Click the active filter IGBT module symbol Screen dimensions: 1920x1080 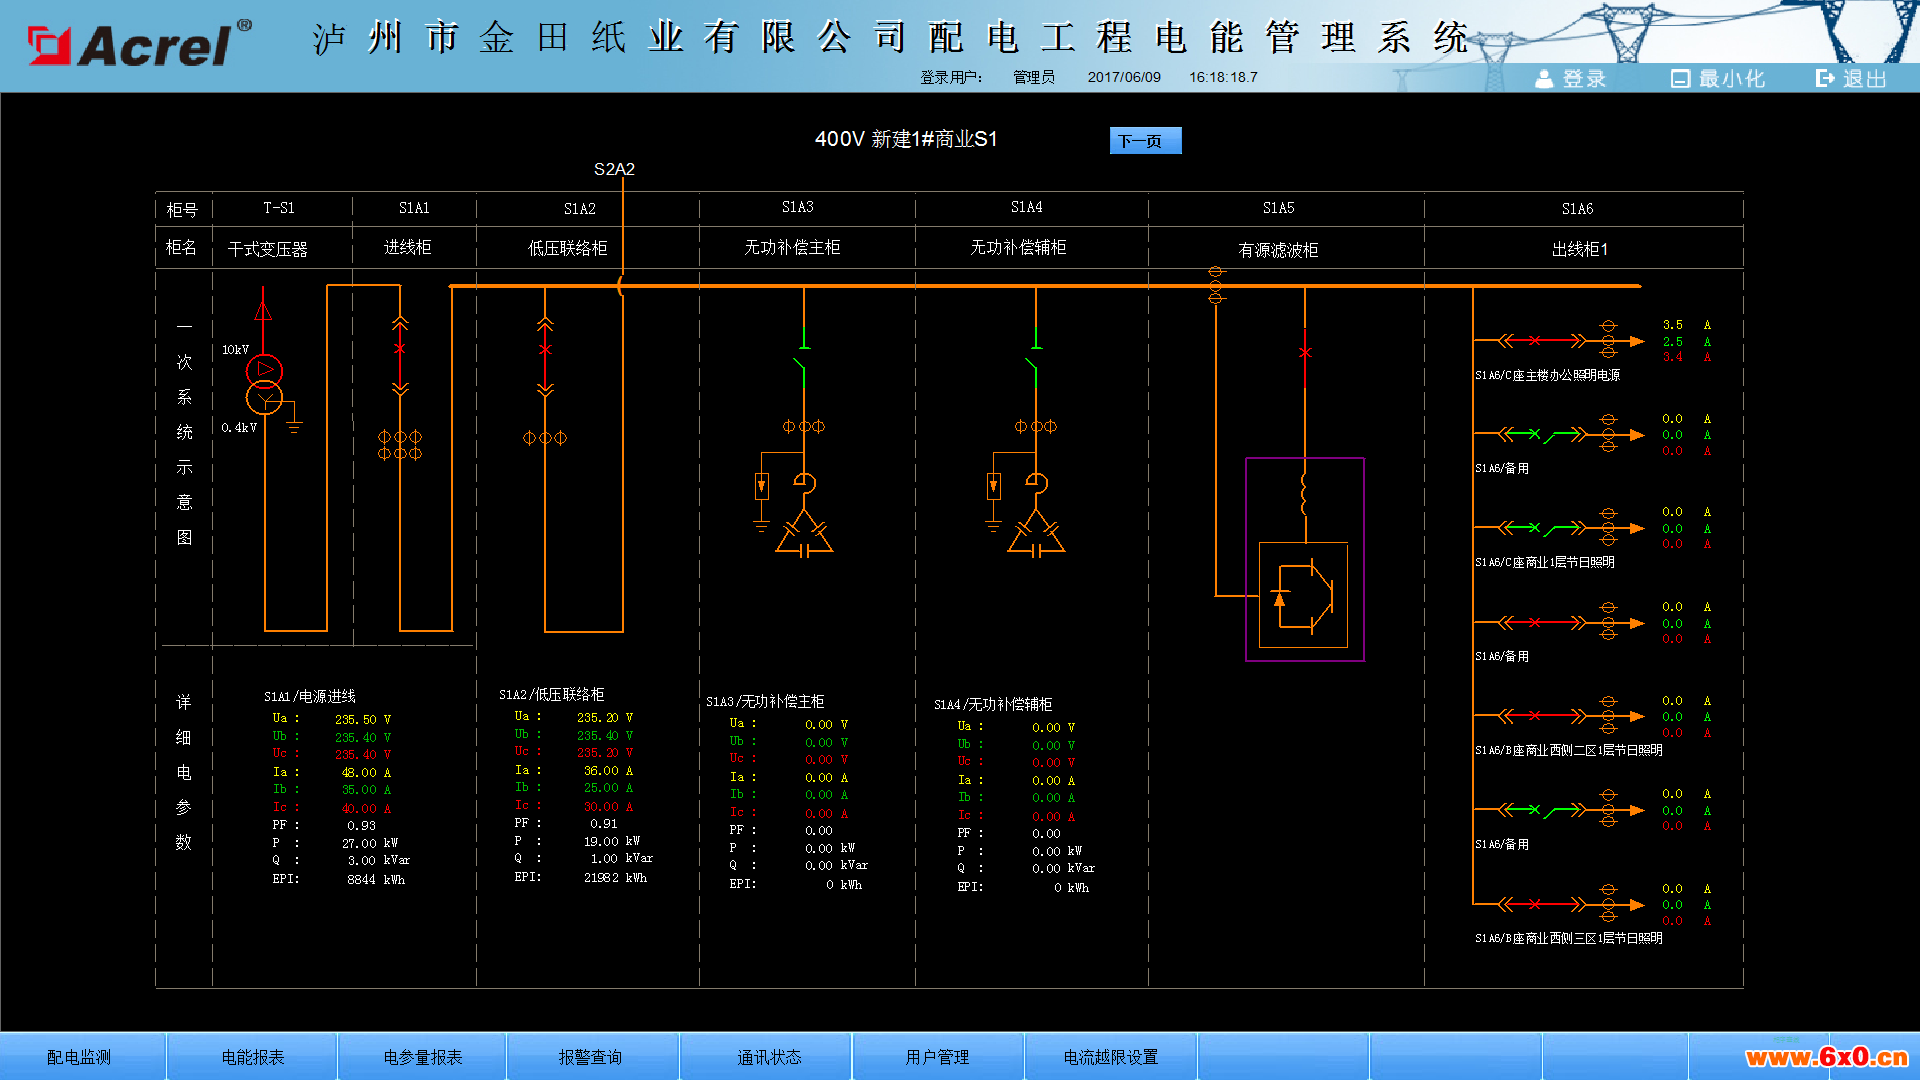click(1304, 596)
